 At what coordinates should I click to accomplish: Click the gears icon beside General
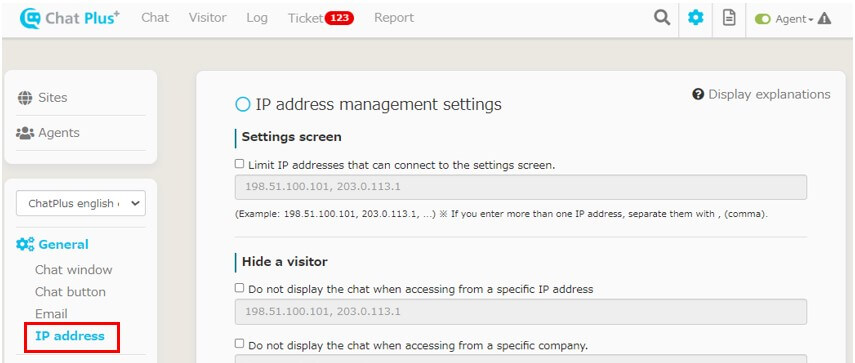(25, 244)
